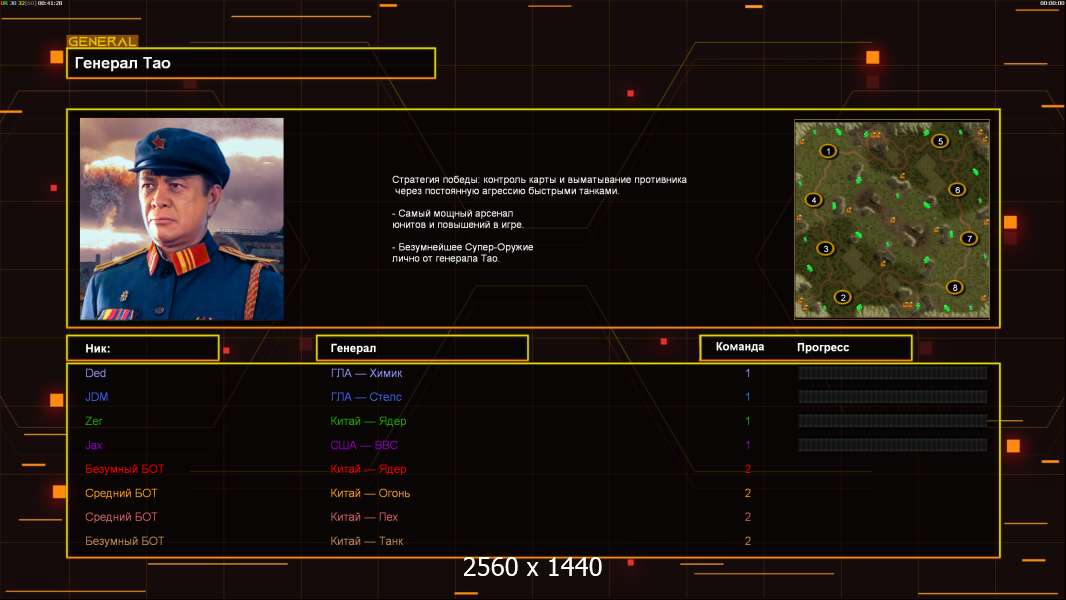Click 'Китай — Огонь' general entry
The height and width of the screenshot is (600, 1066).
point(371,493)
